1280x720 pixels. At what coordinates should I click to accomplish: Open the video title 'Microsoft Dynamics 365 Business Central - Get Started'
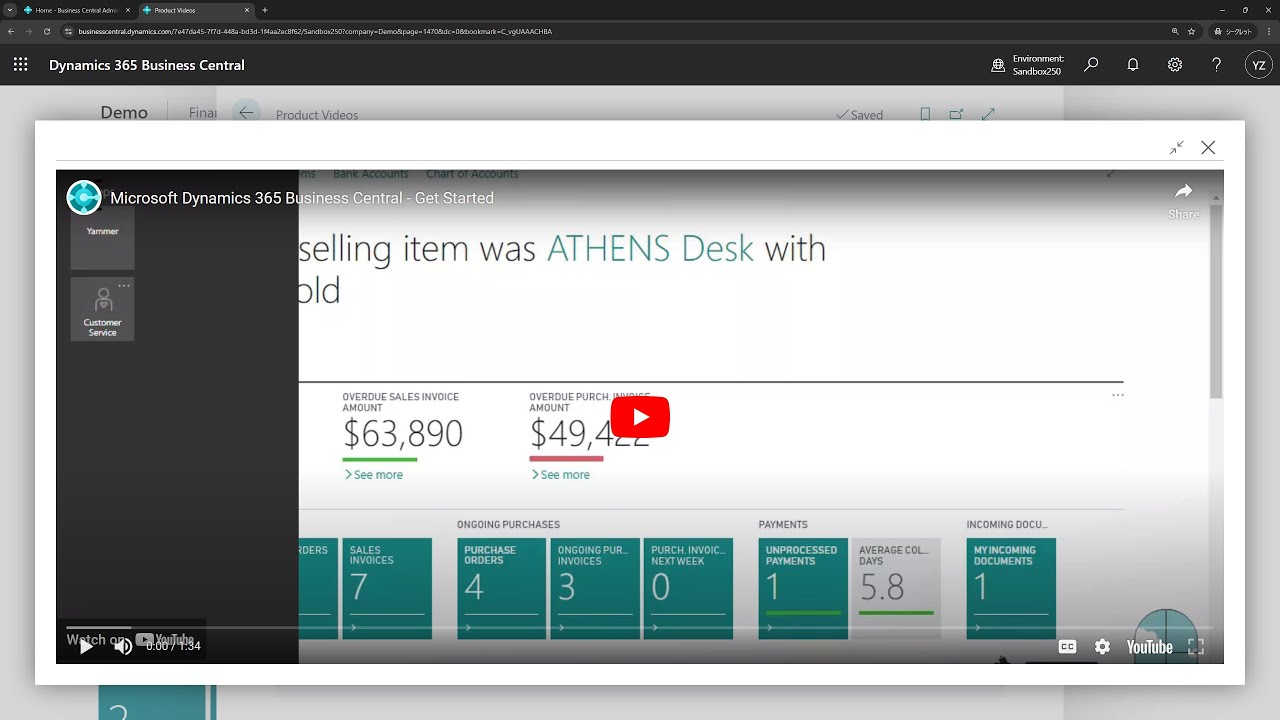(302, 198)
